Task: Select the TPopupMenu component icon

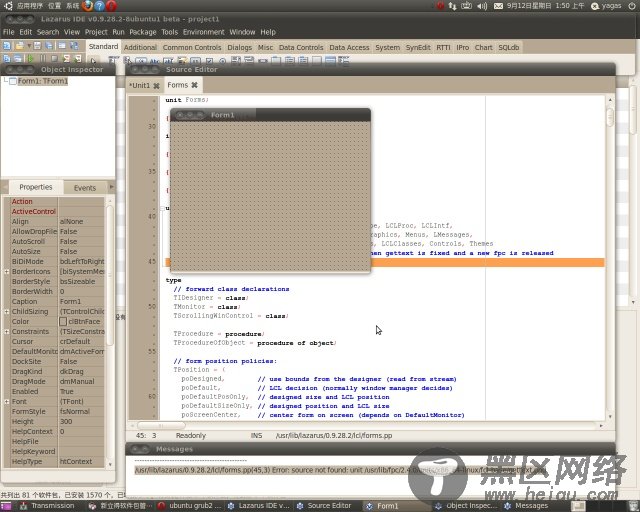Action: pyautogui.click(x=128, y=60)
